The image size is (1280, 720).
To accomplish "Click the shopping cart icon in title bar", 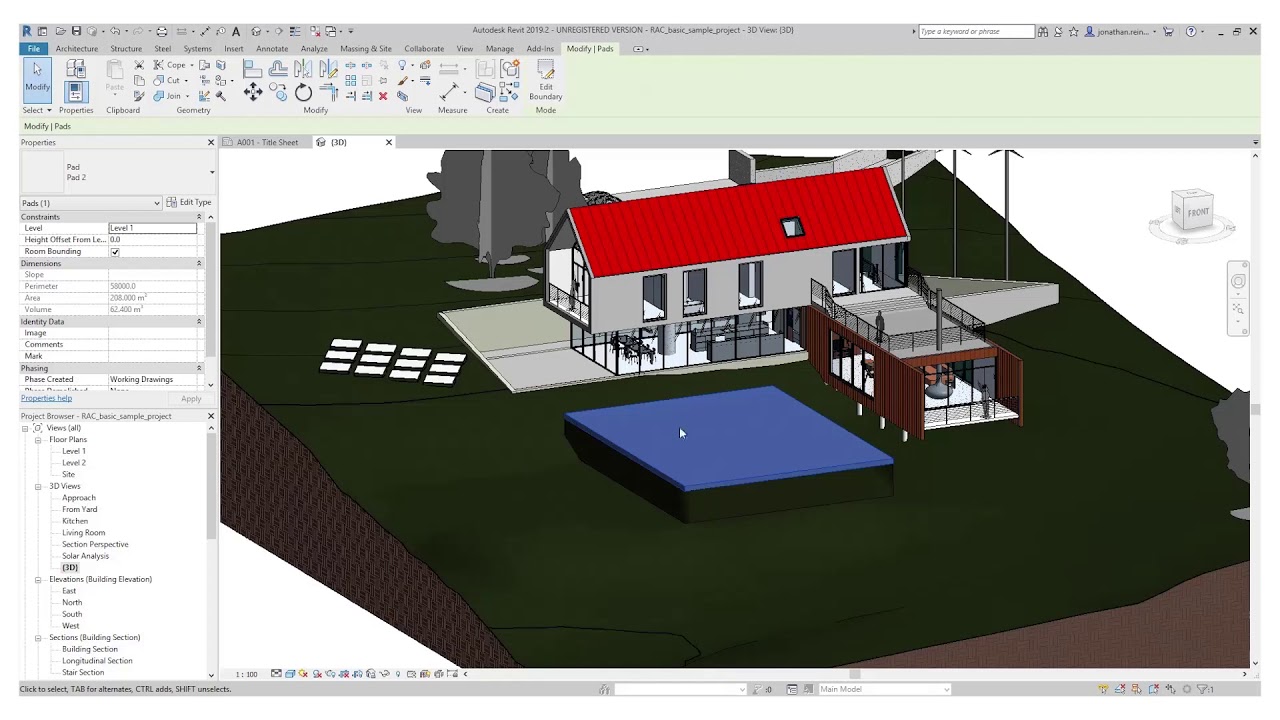I will pyautogui.click(x=1167, y=31).
